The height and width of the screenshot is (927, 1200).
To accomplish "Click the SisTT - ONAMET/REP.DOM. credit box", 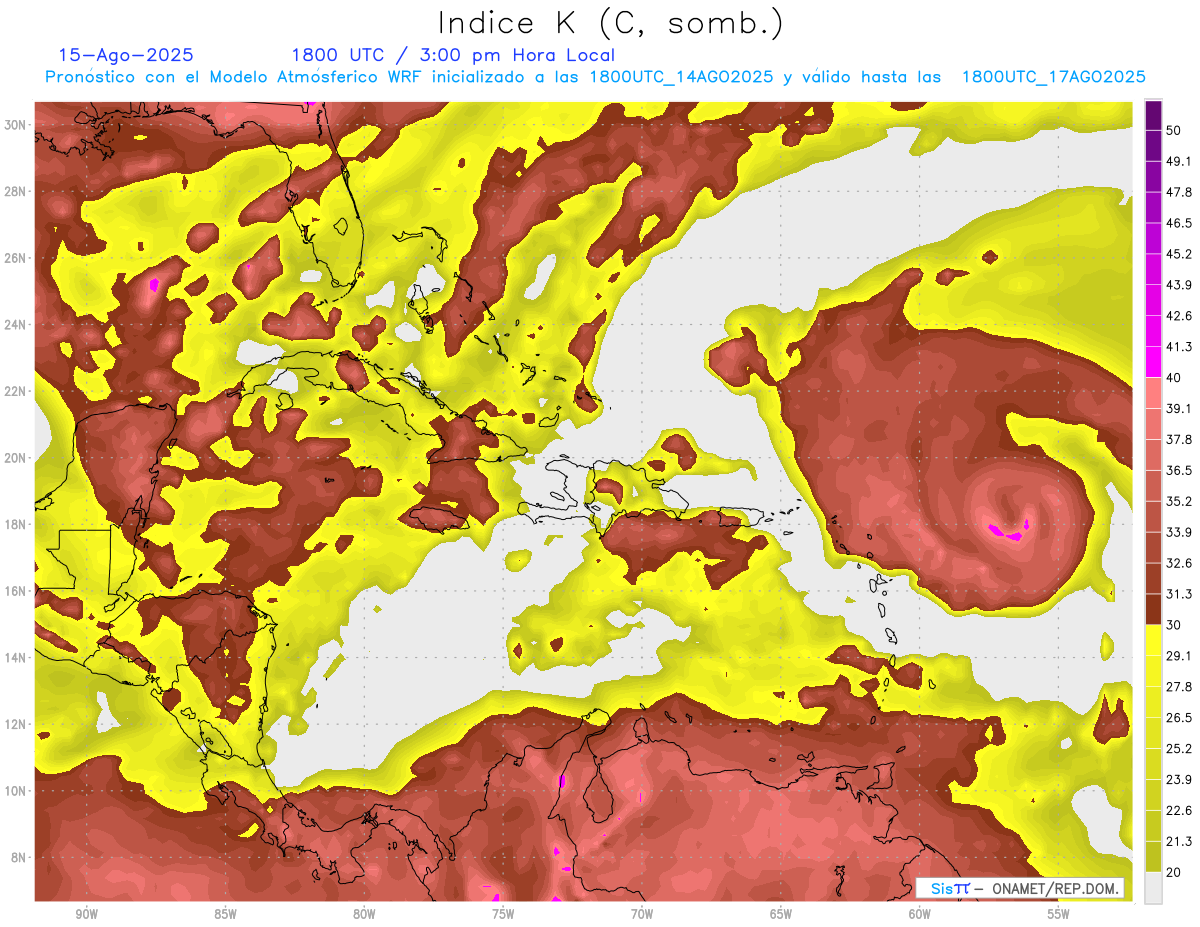I will pos(1019,888).
